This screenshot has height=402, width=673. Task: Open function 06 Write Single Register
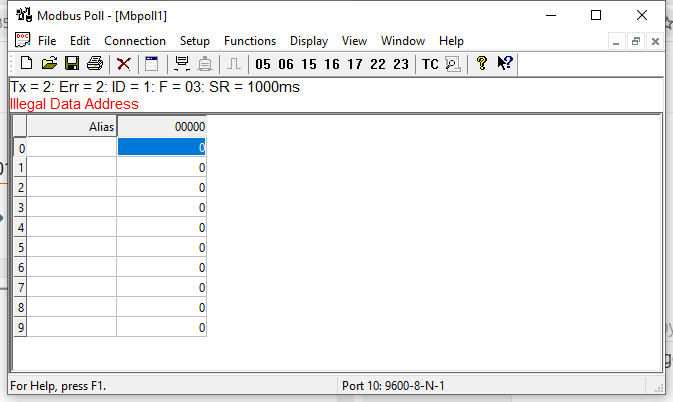286,64
